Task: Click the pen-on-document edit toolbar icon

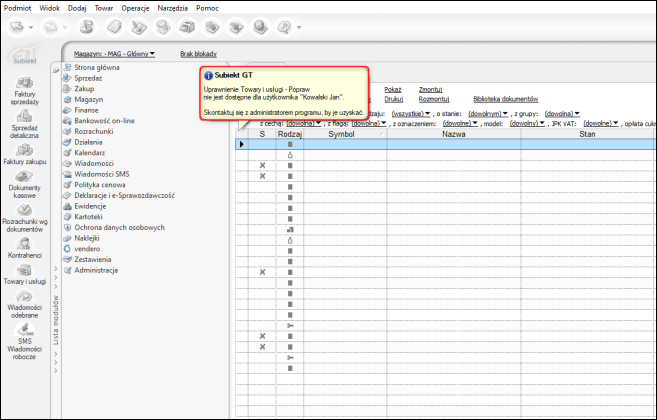Action: point(139,27)
